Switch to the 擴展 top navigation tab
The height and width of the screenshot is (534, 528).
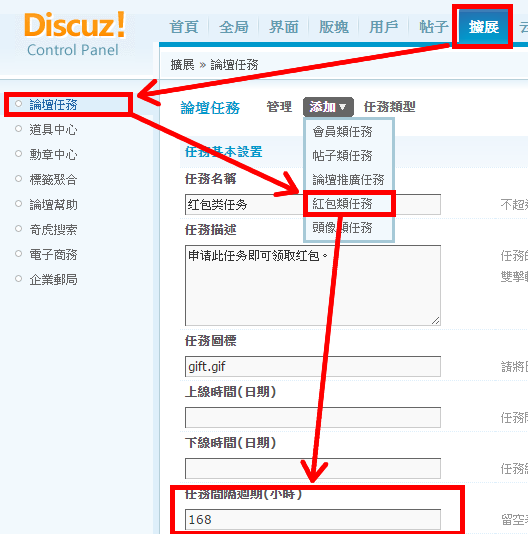tap(484, 27)
